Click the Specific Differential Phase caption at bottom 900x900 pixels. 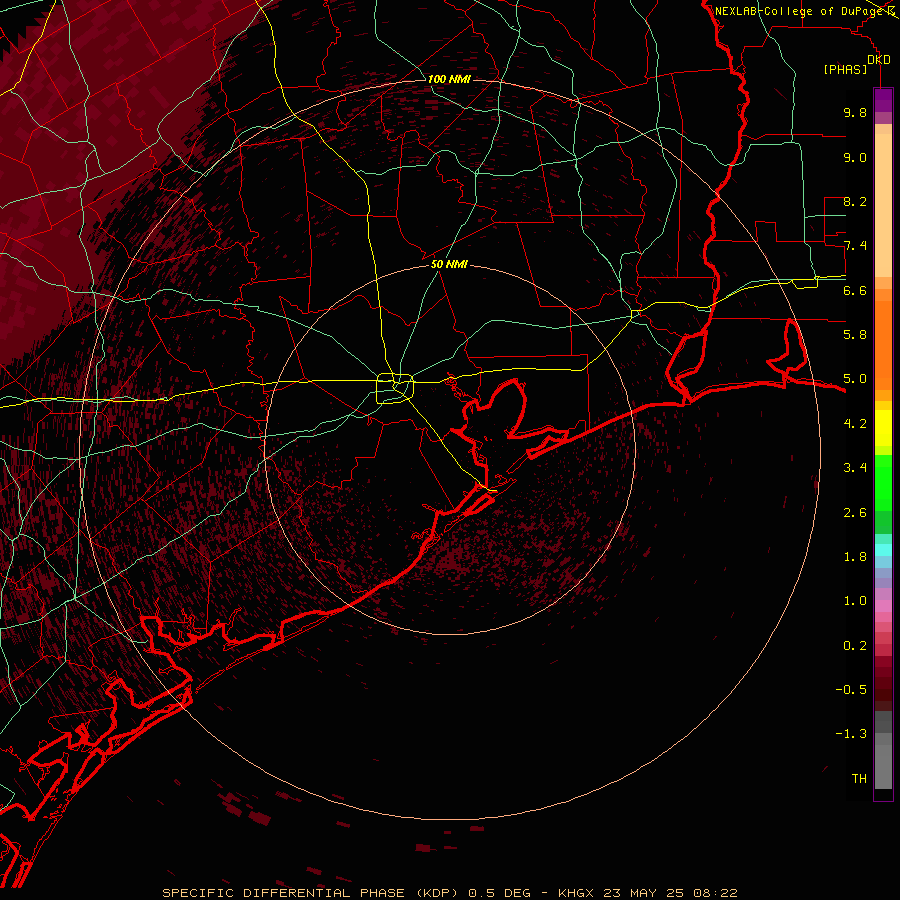pos(449,893)
